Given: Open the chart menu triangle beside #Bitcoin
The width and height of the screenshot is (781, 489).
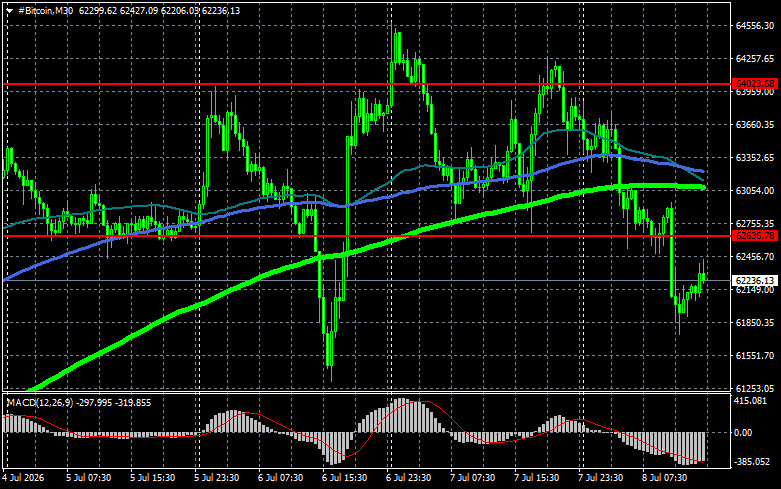Looking at the screenshot, I should tap(9, 10).
